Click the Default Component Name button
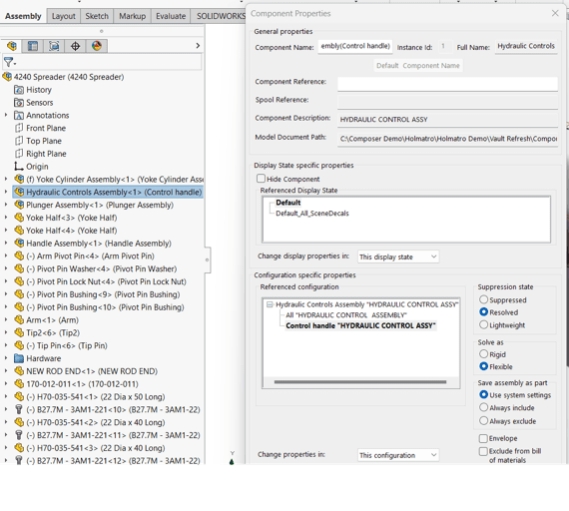569x511 pixels. [418, 66]
